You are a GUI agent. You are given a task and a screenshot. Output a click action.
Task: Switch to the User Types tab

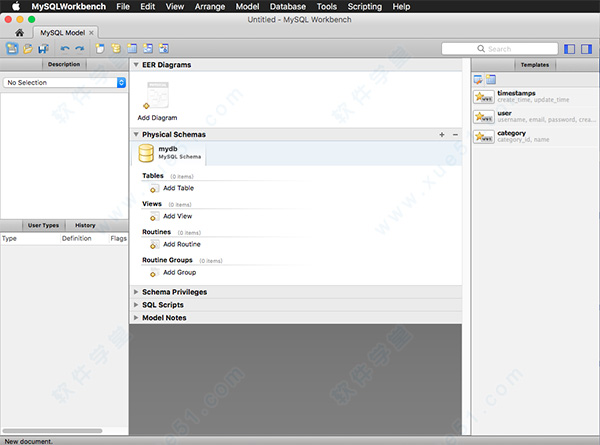click(x=43, y=225)
